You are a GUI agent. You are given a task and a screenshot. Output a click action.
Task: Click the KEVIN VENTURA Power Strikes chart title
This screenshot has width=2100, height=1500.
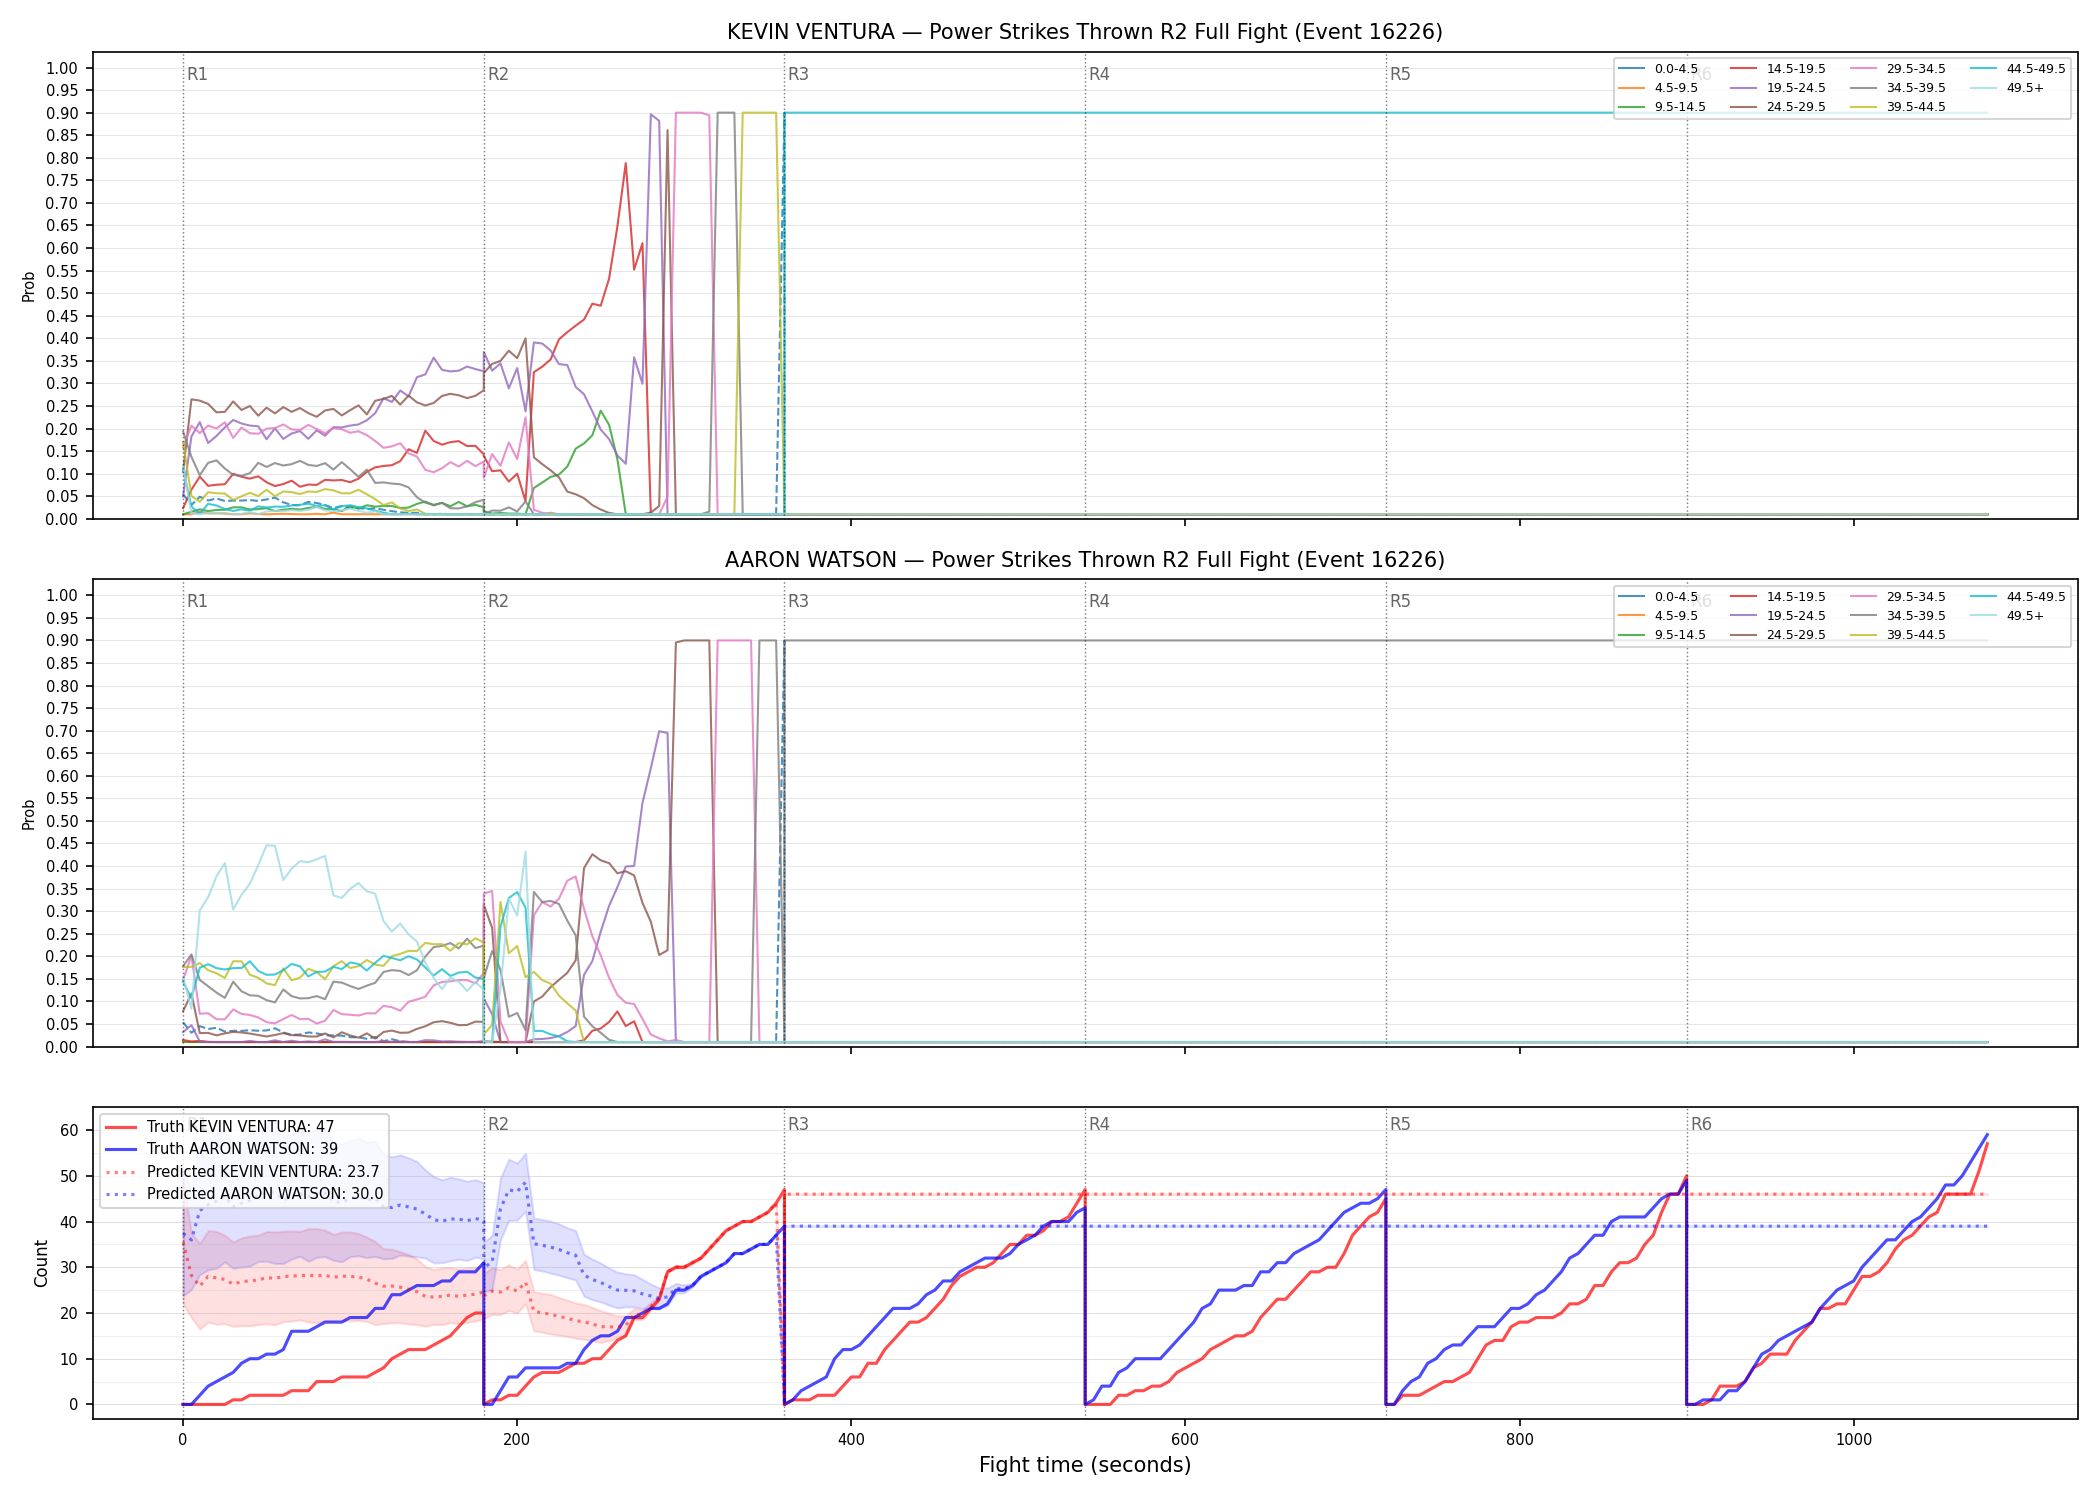click(1085, 32)
